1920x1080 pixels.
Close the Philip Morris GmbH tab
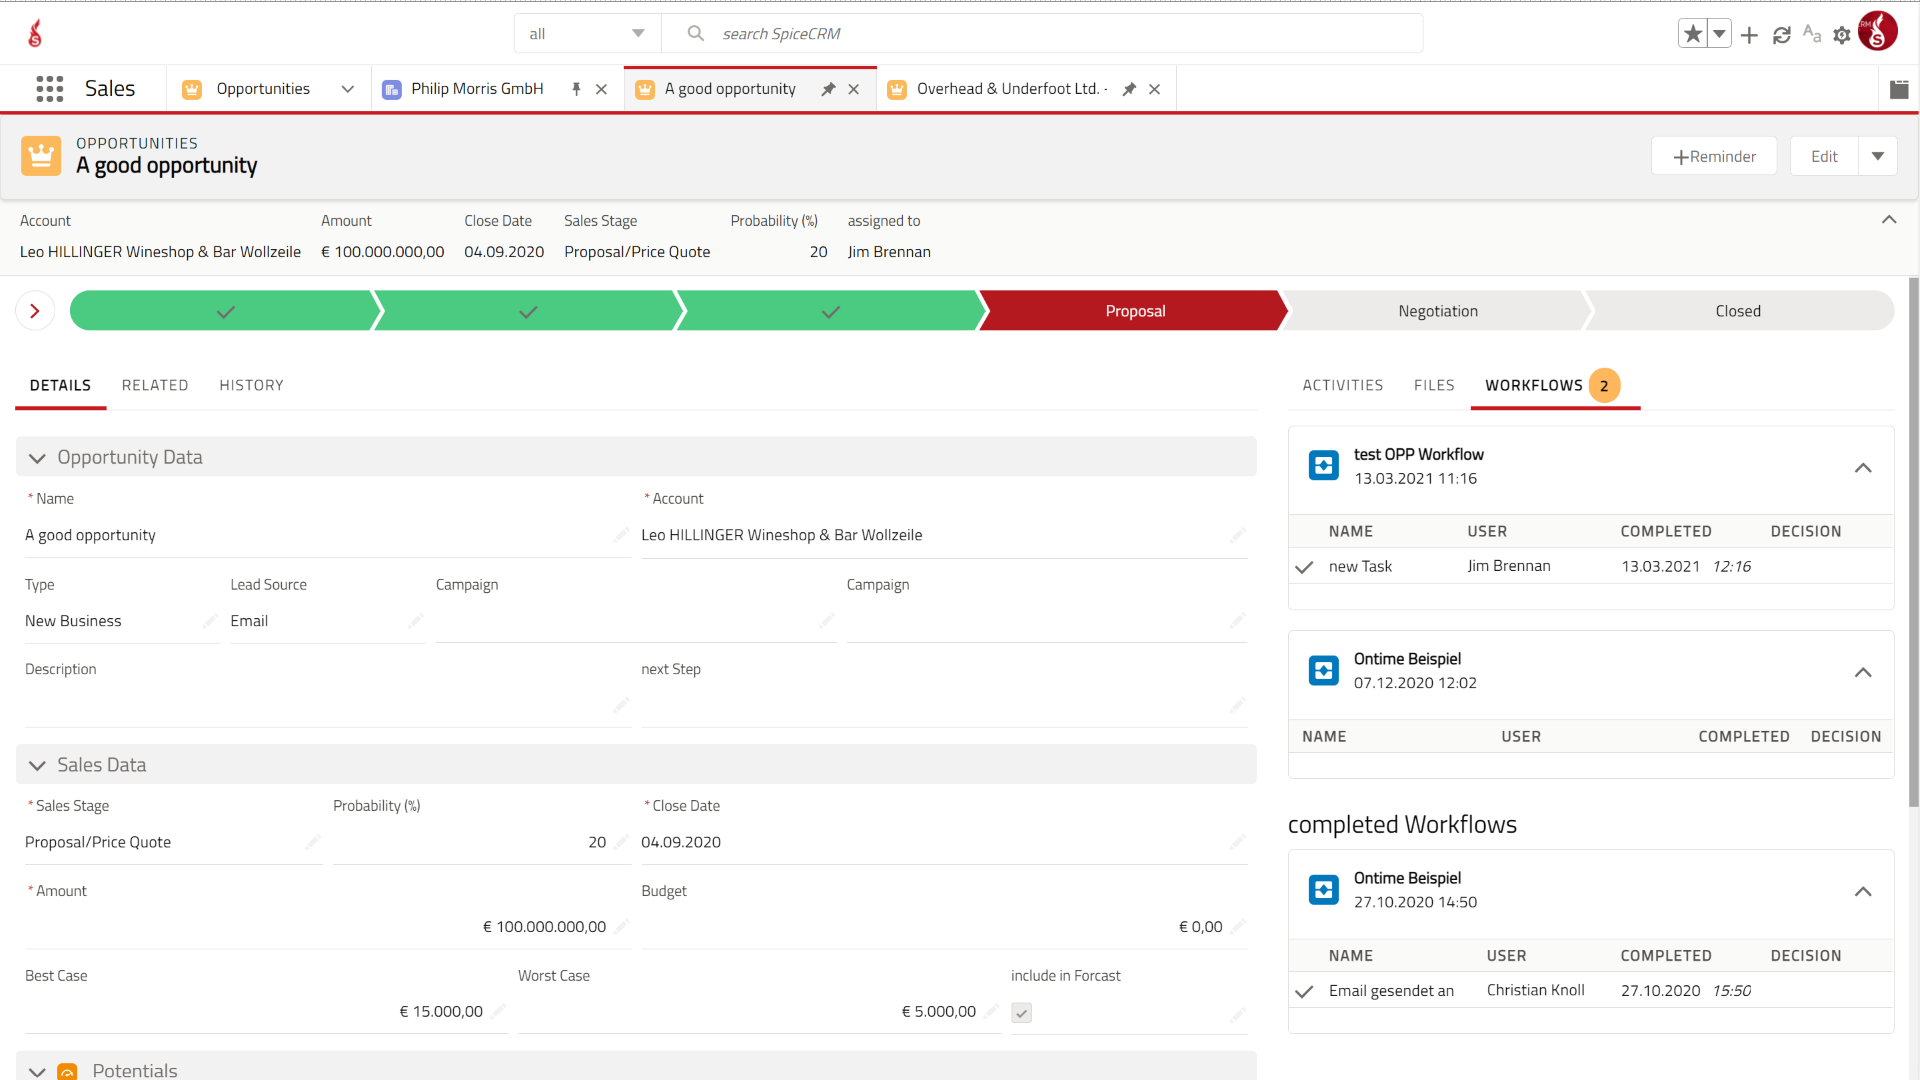click(601, 89)
